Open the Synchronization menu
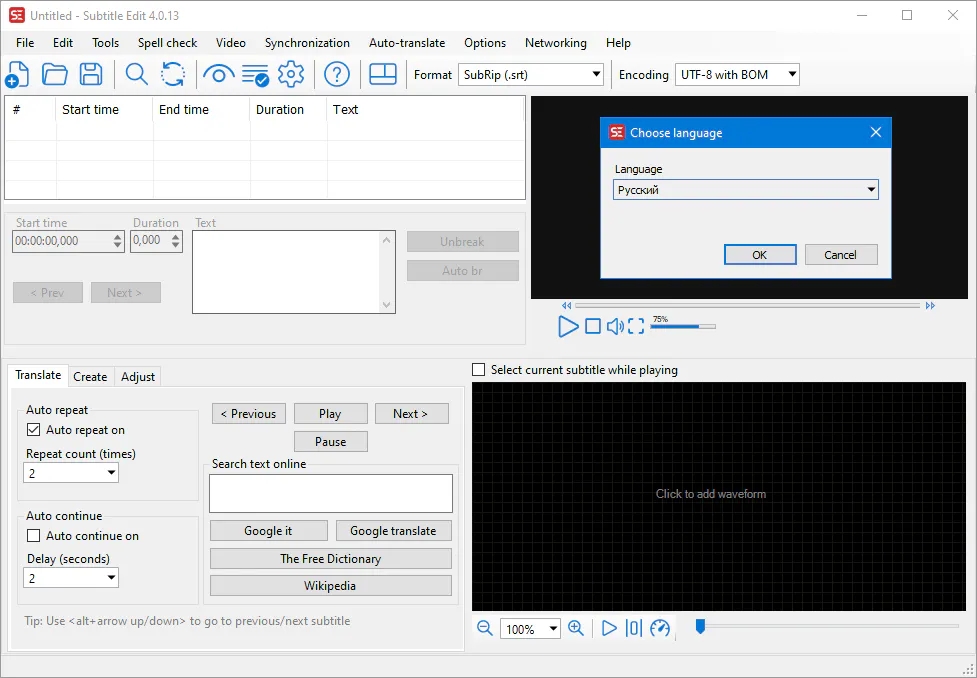 [x=307, y=43]
